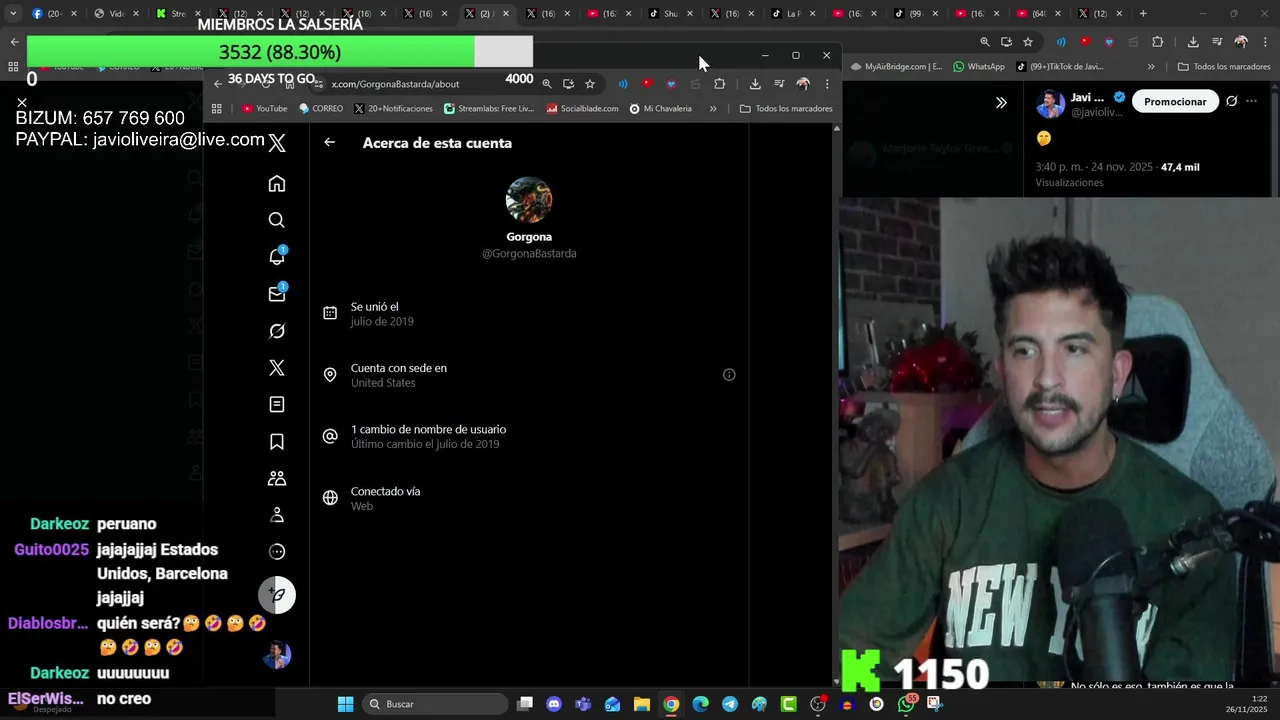Open the Home icon in X sidebar
The width and height of the screenshot is (1280, 720).
[277, 184]
